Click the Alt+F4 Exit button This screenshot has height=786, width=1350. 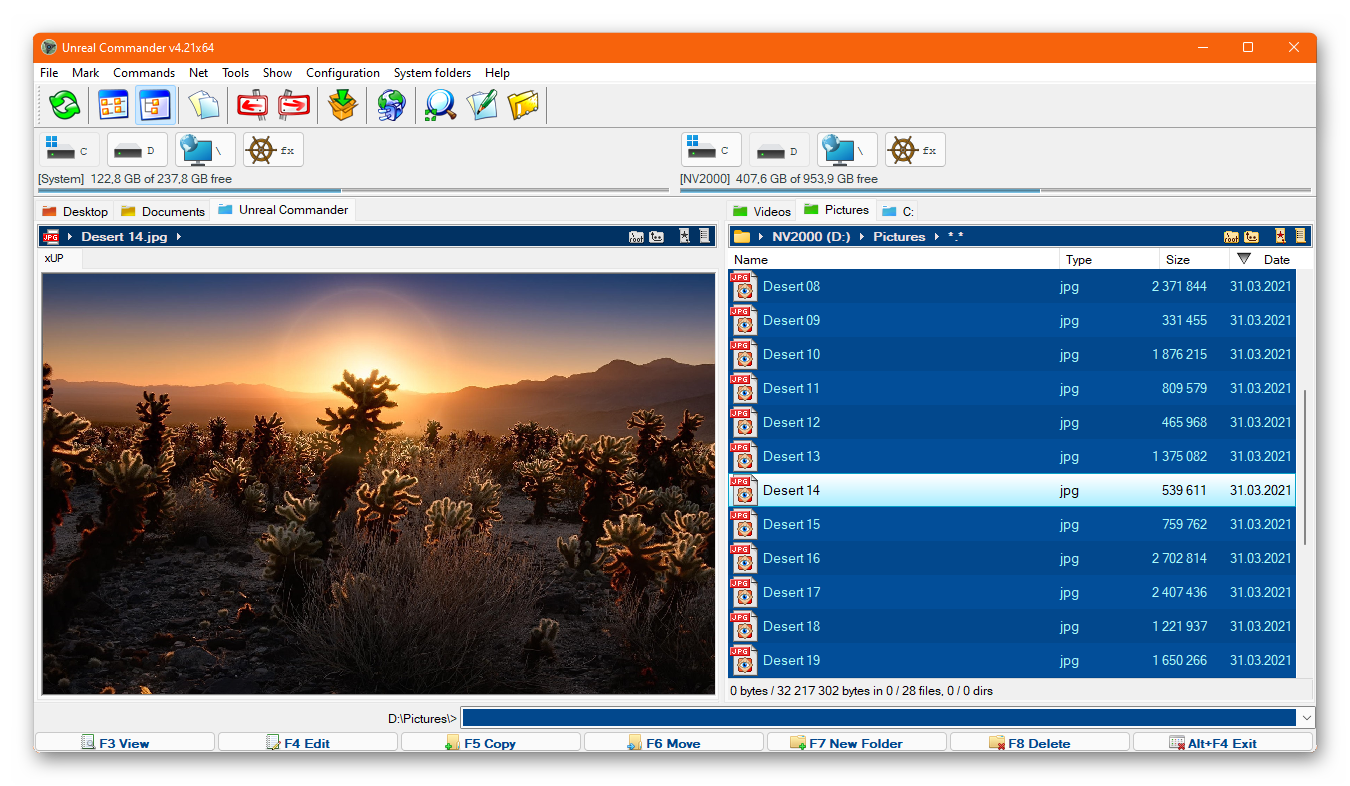tap(1223, 743)
